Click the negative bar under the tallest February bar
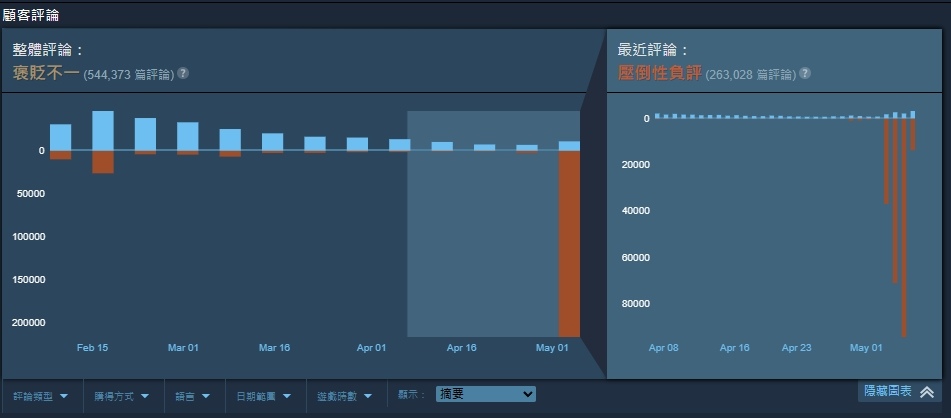Viewport: 951px width, 418px height. tap(103, 162)
